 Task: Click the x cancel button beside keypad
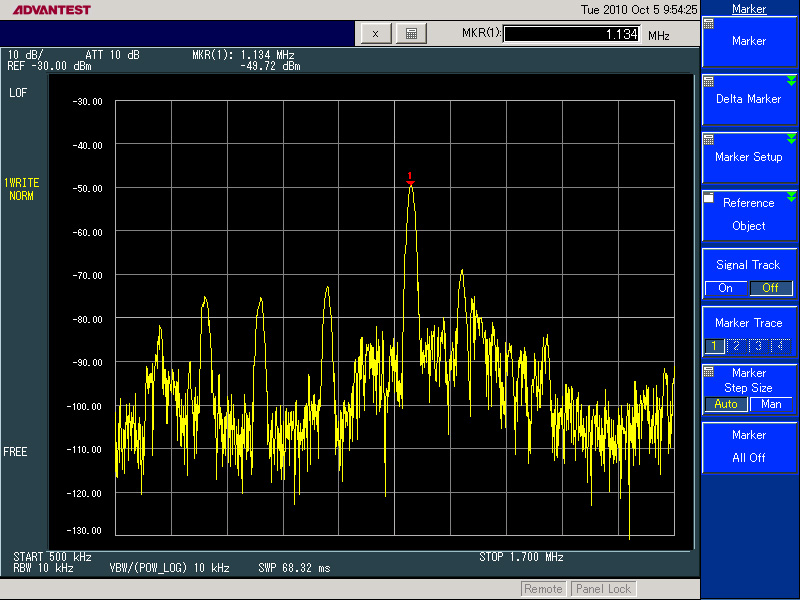point(375,33)
